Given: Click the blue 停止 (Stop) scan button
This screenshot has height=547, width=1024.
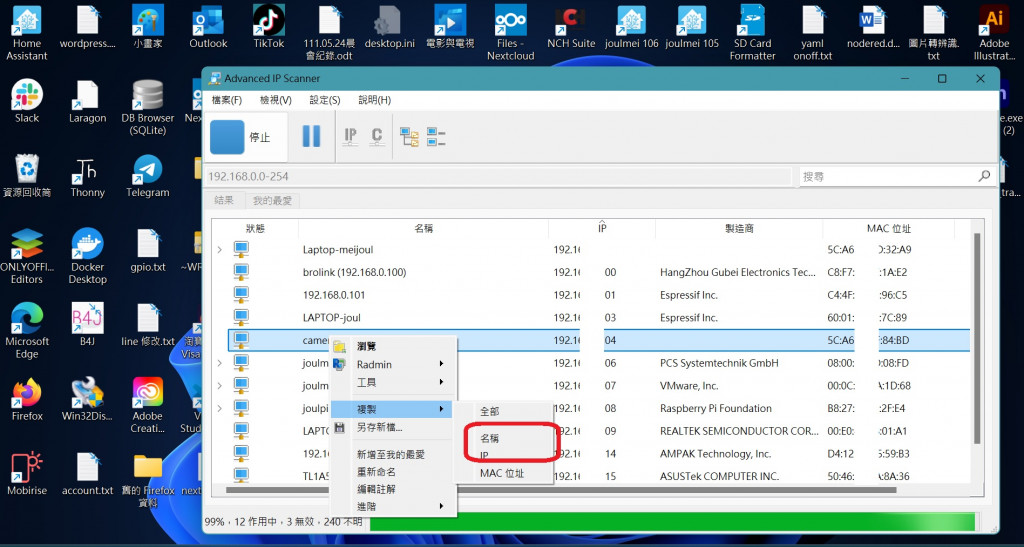Looking at the screenshot, I should tap(246, 137).
